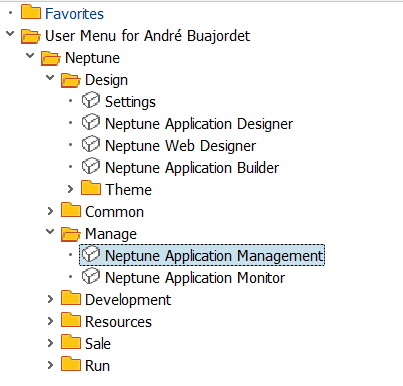
Task: Select the Design folder label
Action: pos(106,80)
